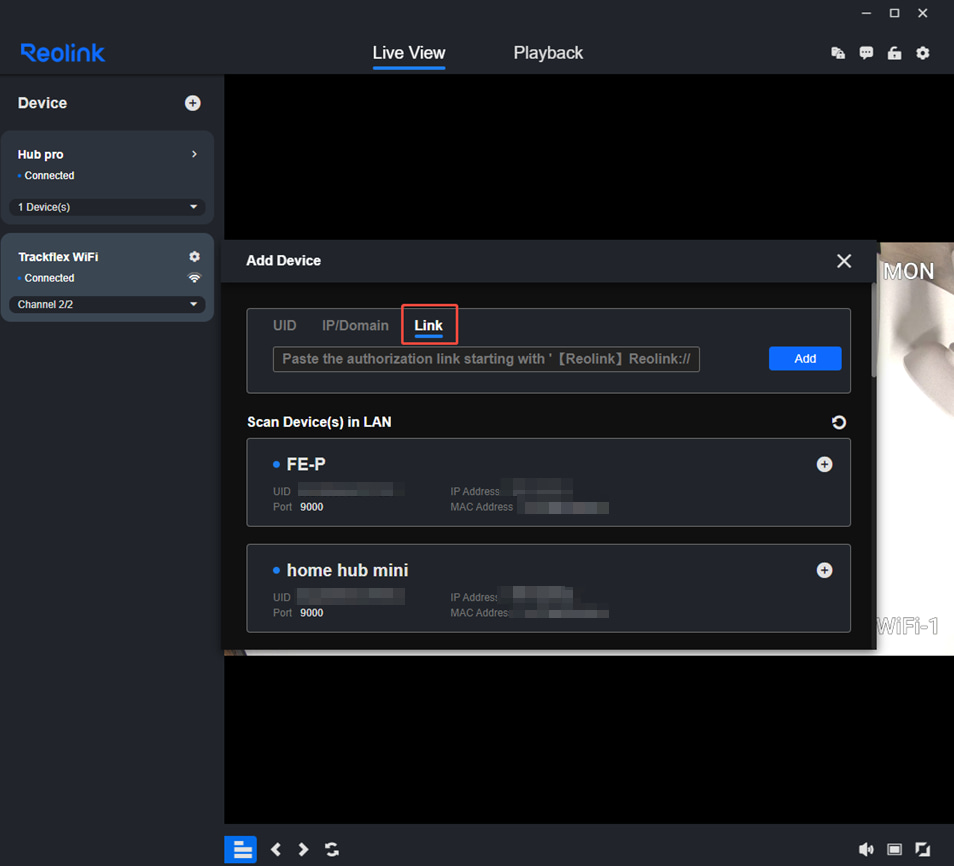This screenshot has width=954, height=866.
Task: Select the Hub pro device name
Action: pyautogui.click(x=41, y=155)
